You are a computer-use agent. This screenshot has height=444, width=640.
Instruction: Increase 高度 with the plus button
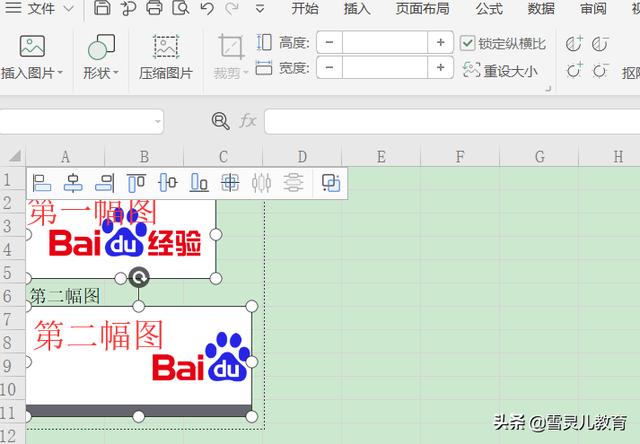[440, 42]
